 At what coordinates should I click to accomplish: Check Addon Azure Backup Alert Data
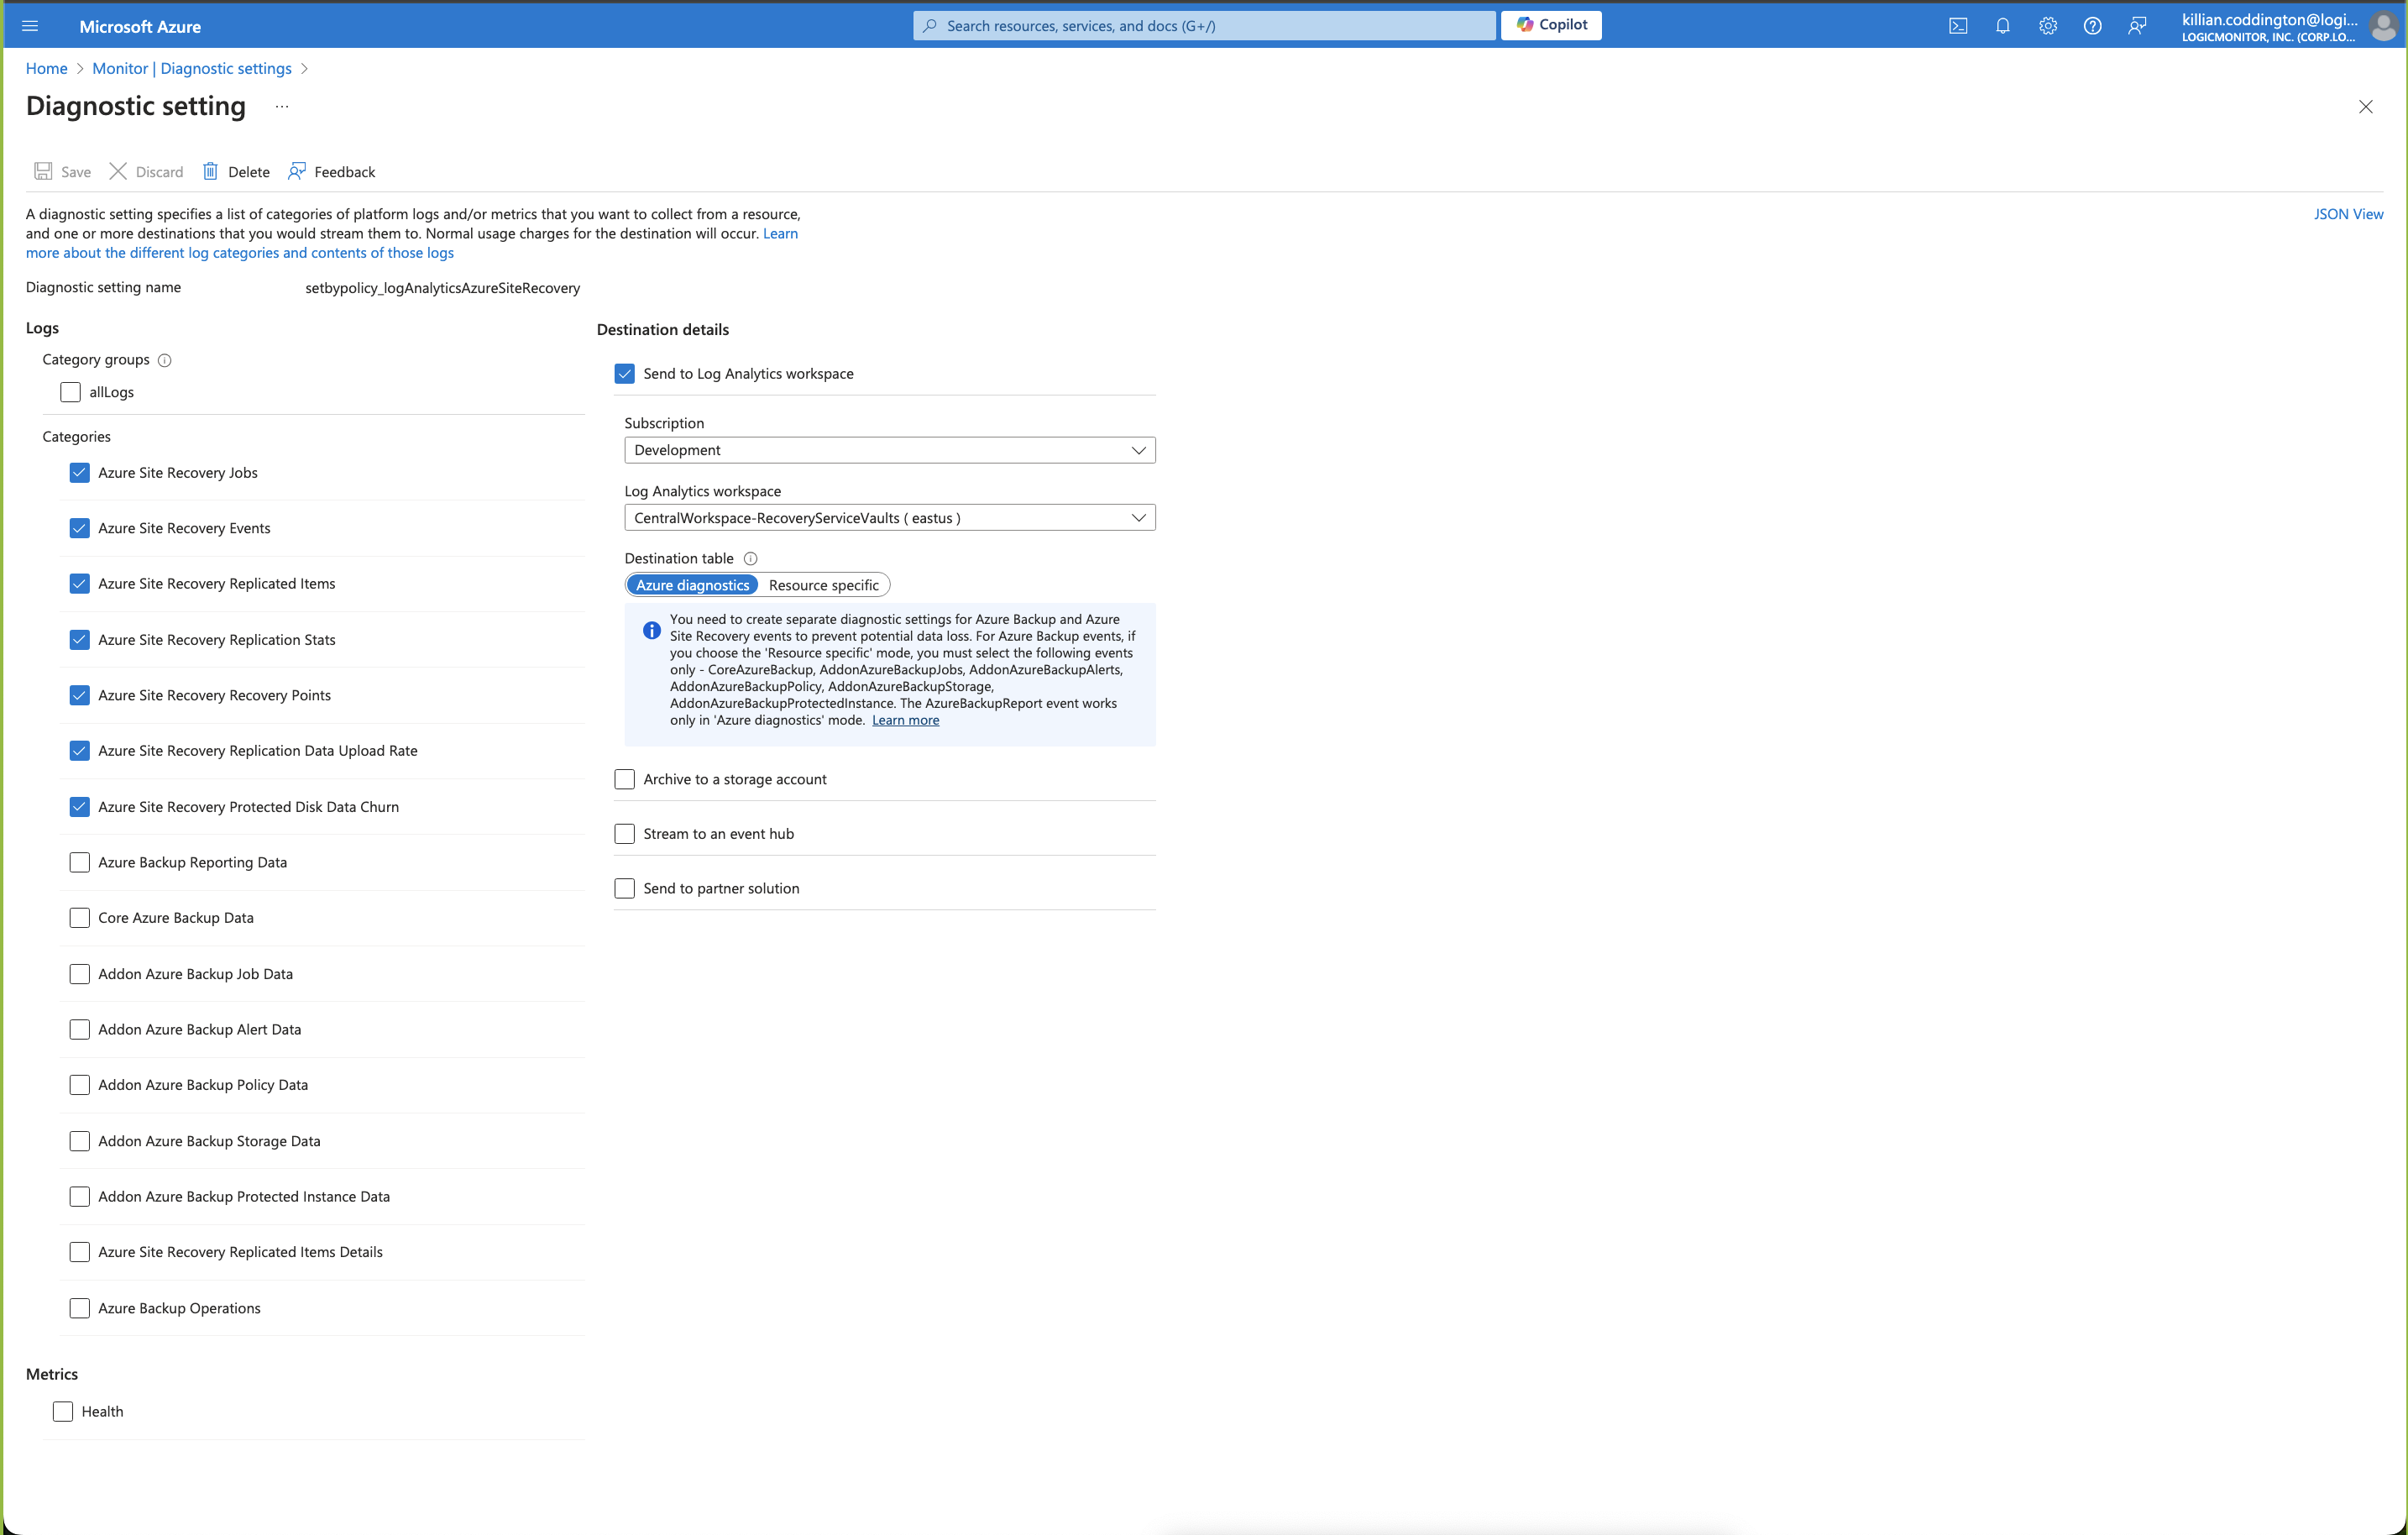pos(80,1029)
